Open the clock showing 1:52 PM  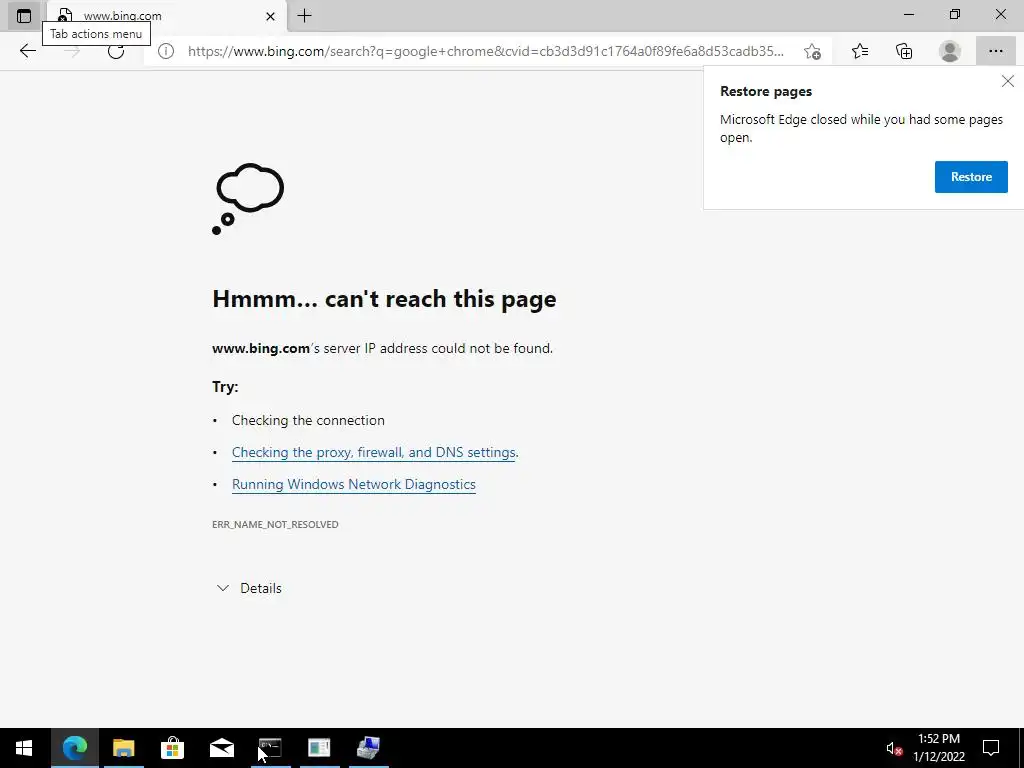coord(938,748)
